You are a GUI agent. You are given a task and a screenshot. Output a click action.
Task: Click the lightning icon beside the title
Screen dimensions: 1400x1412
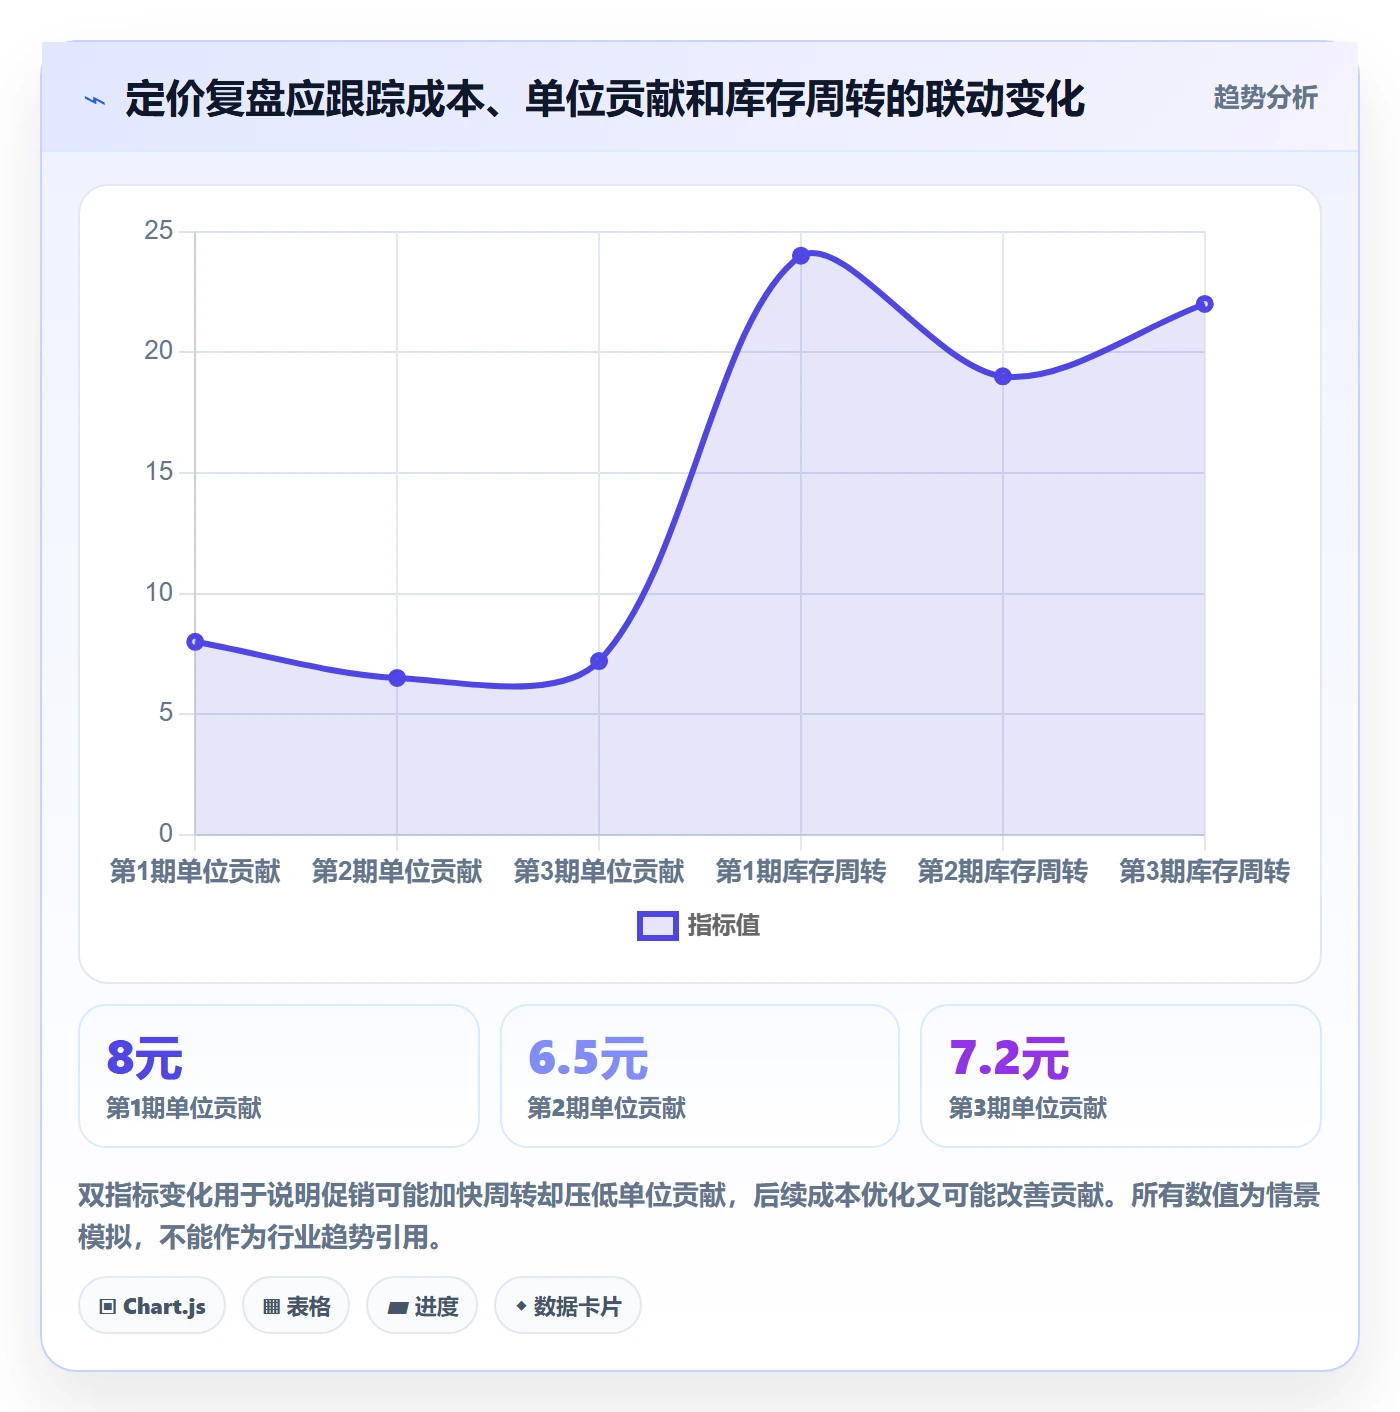95,100
